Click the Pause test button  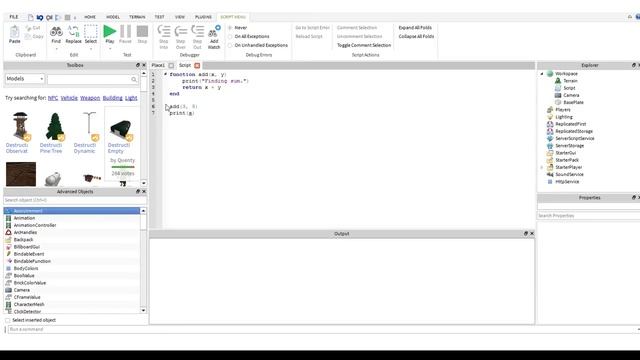tap(125, 31)
